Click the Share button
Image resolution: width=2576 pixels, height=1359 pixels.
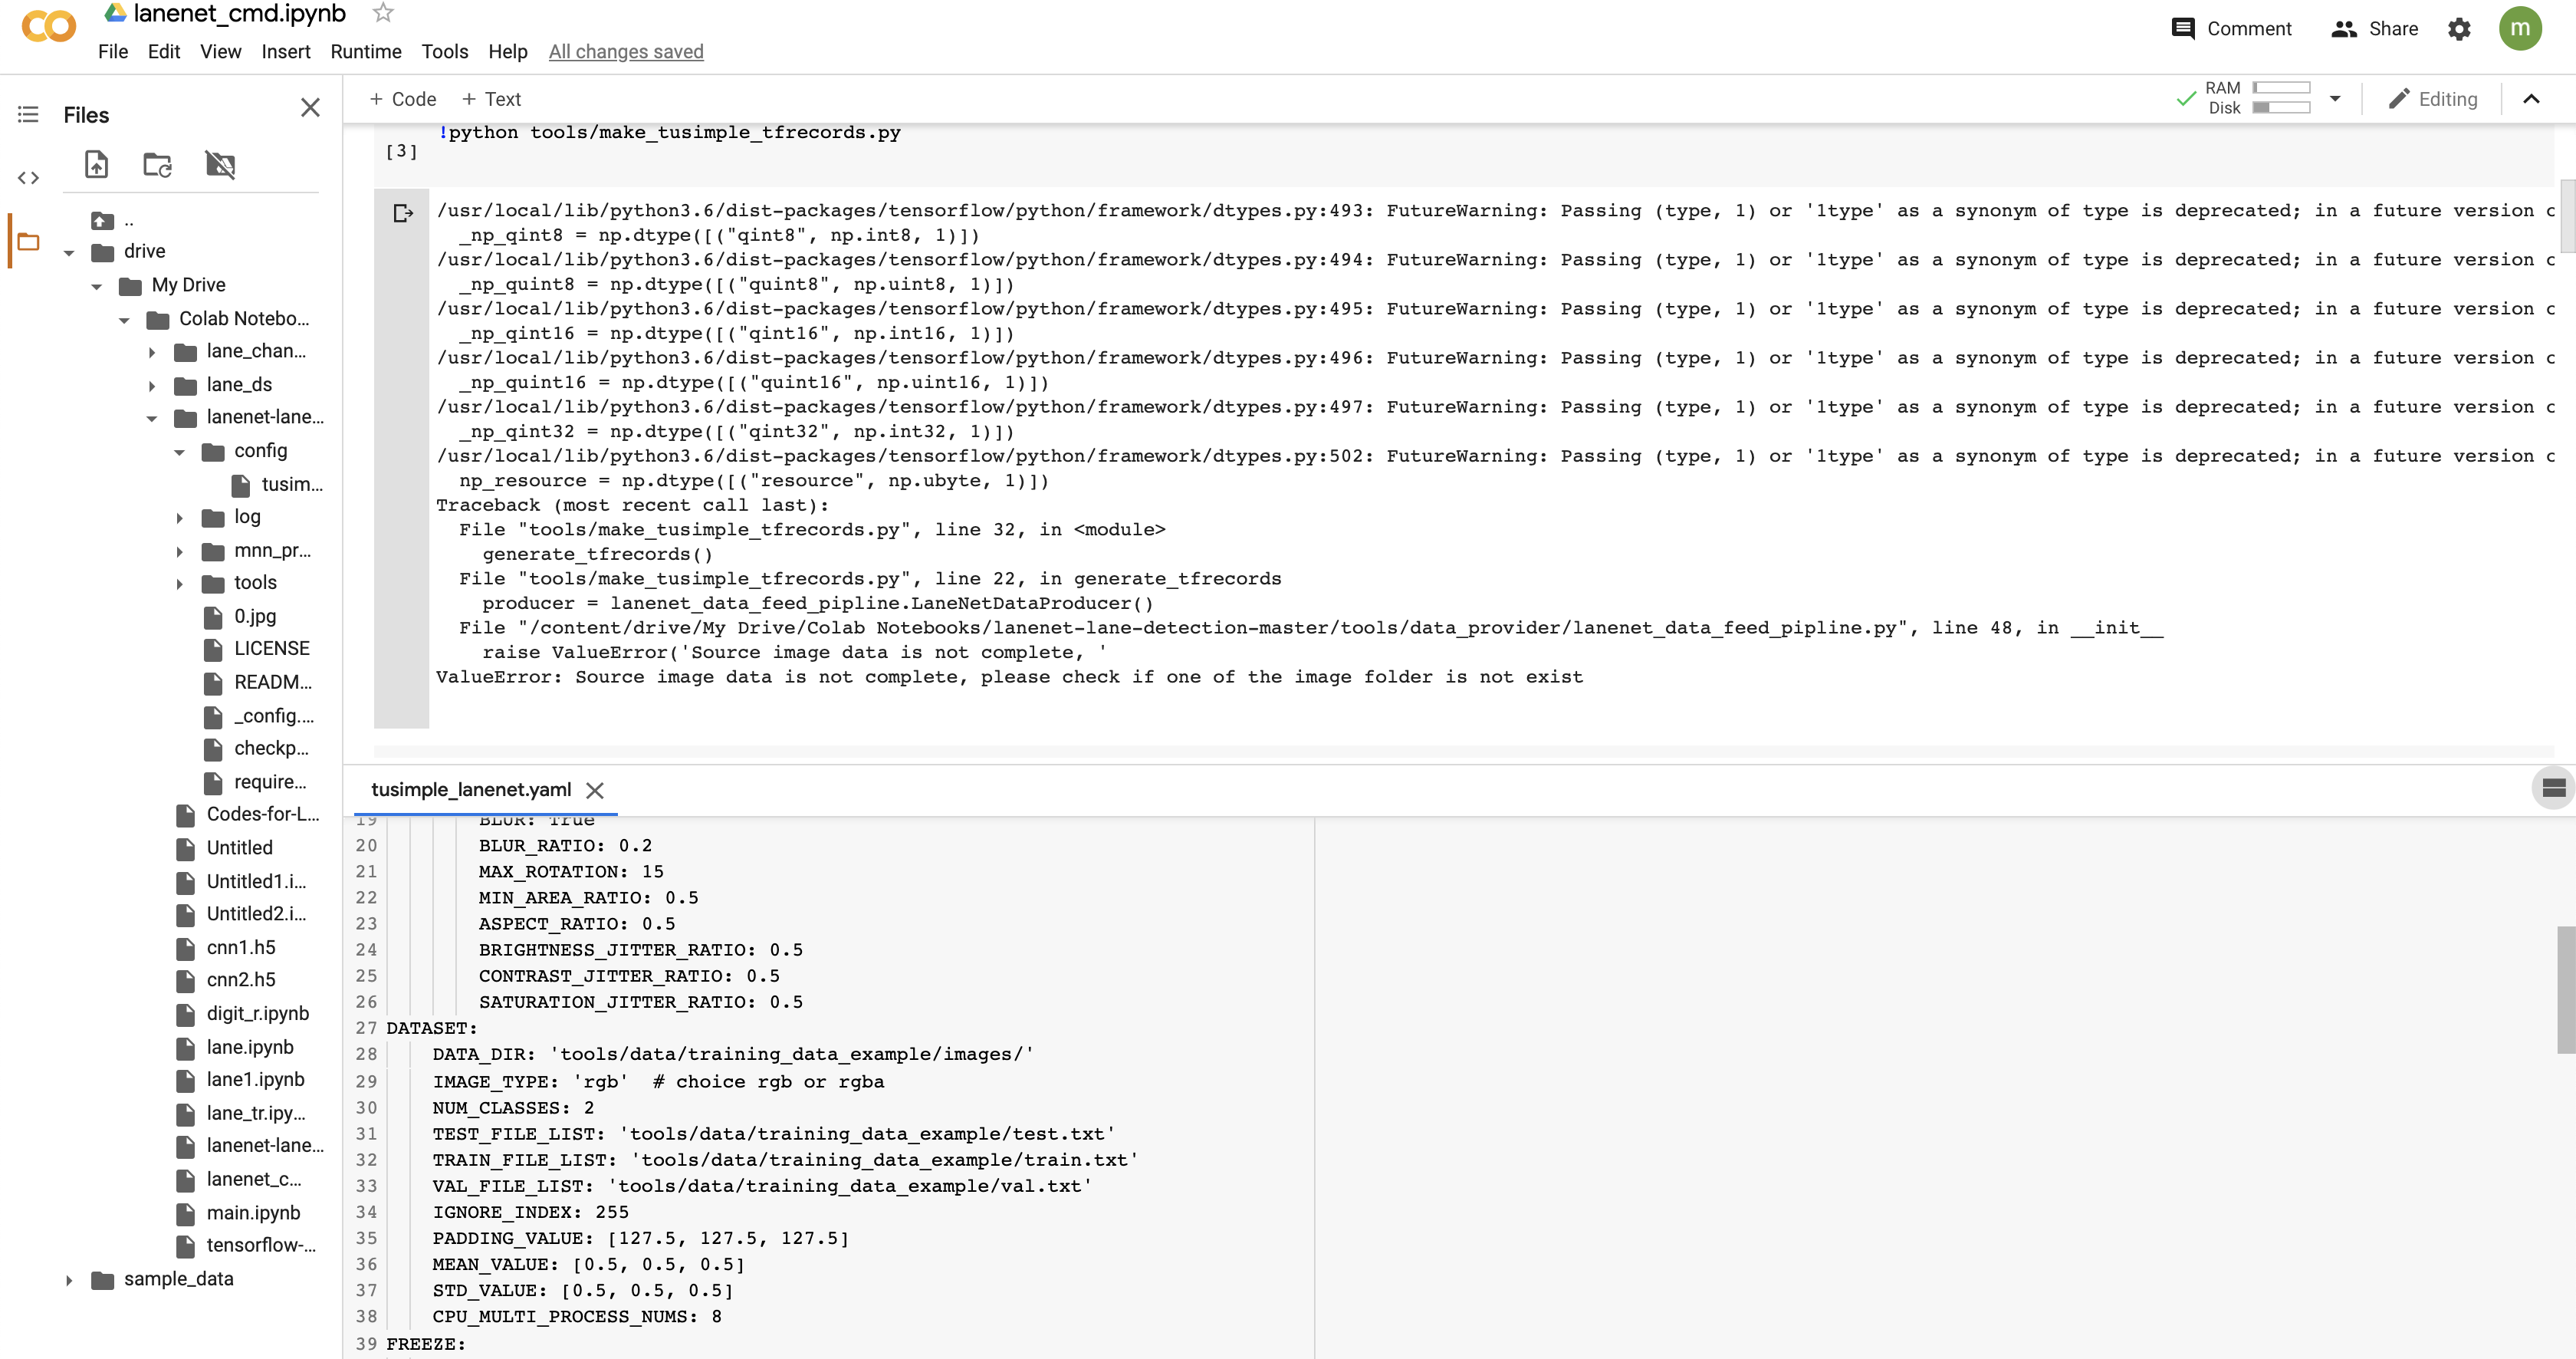coord(2374,29)
